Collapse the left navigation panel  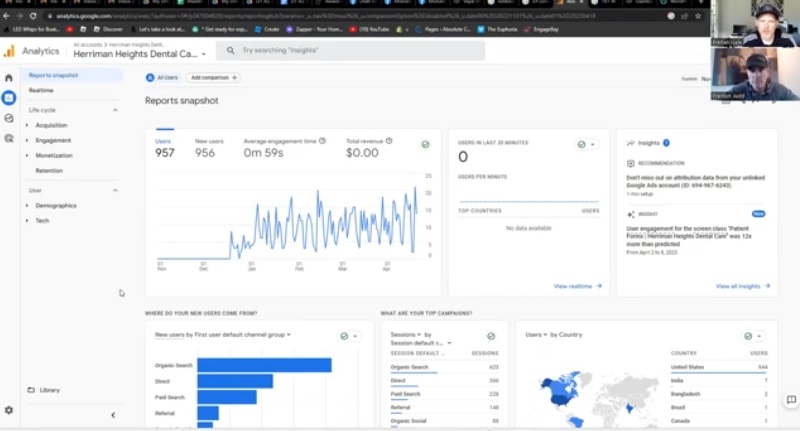coord(113,415)
